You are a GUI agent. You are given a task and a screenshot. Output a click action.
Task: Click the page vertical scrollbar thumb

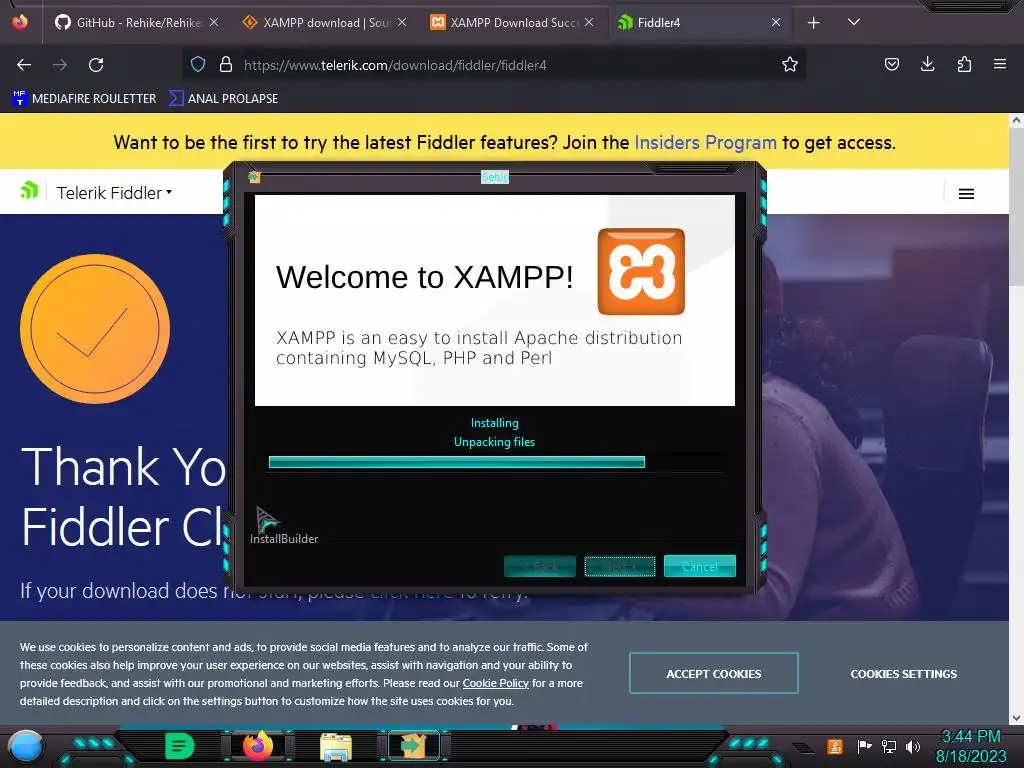[1016, 206]
